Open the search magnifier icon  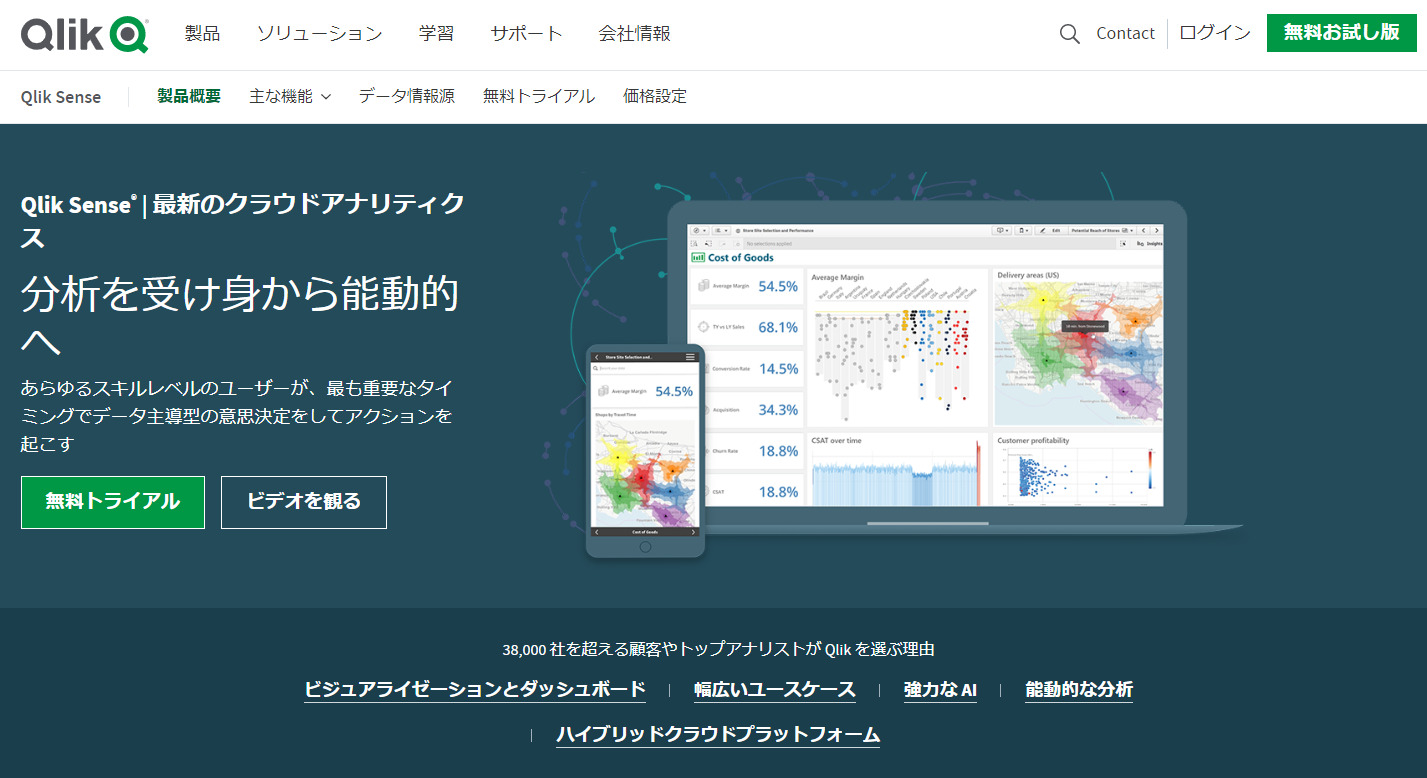[x=1069, y=34]
